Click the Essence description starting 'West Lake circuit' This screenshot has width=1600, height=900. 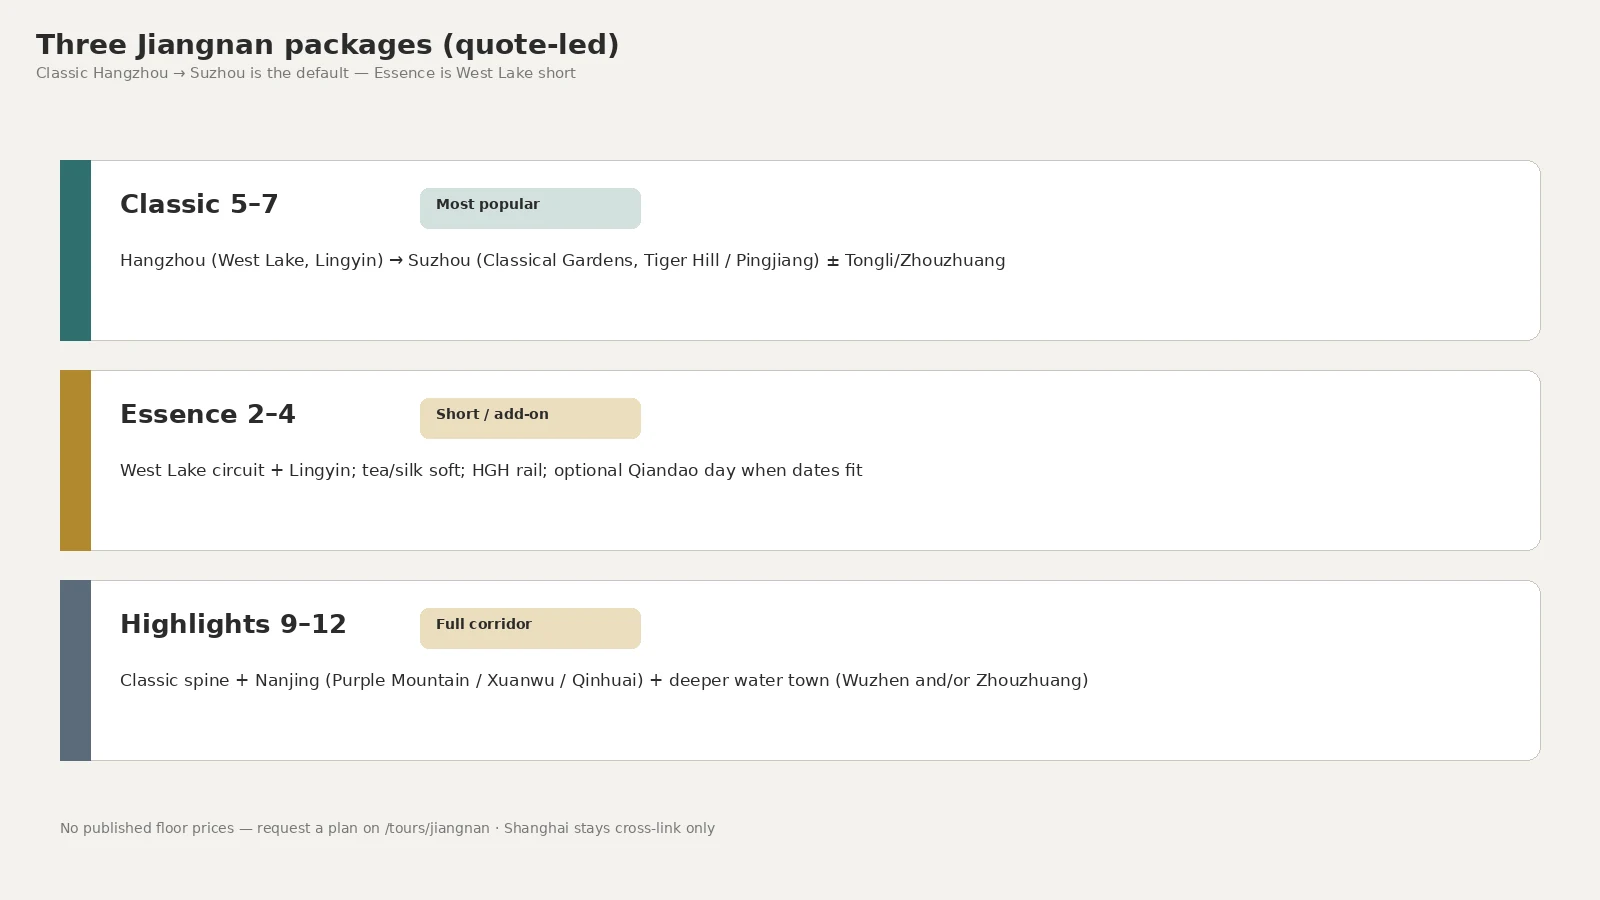coord(491,470)
